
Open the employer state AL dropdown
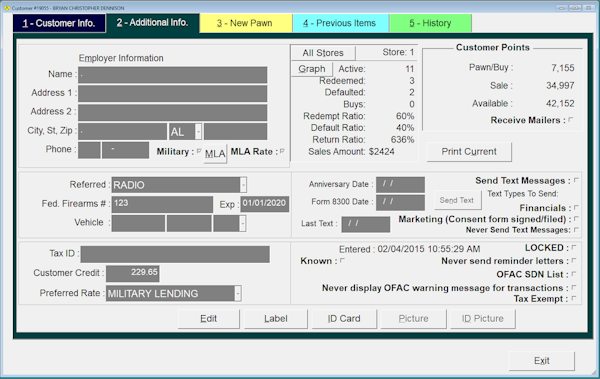tap(198, 132)
